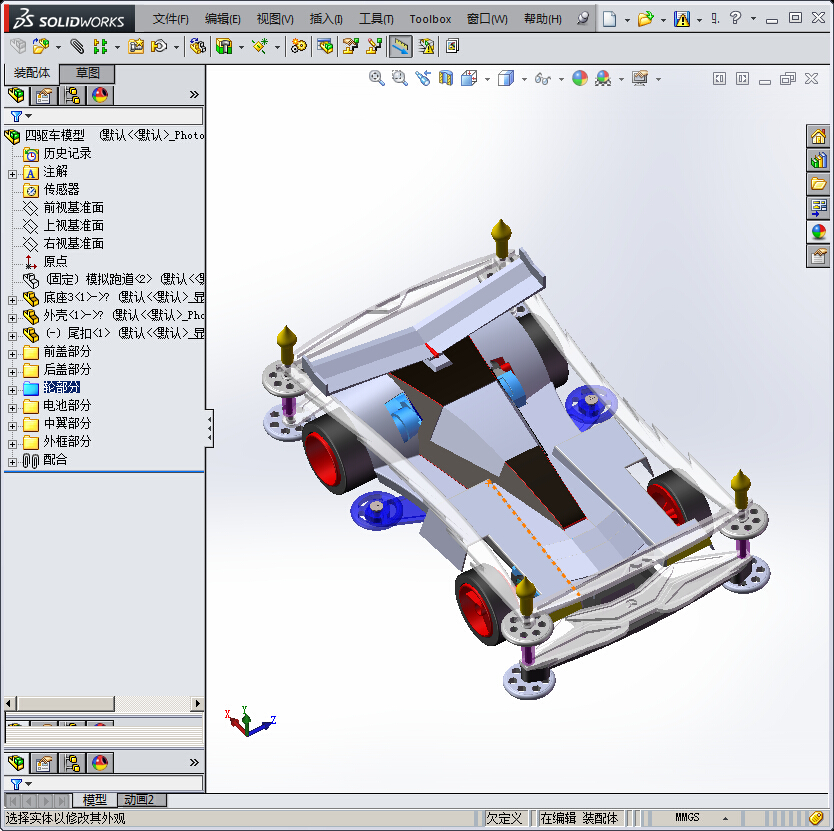Open the 插入(I) menu

[326, 19]
